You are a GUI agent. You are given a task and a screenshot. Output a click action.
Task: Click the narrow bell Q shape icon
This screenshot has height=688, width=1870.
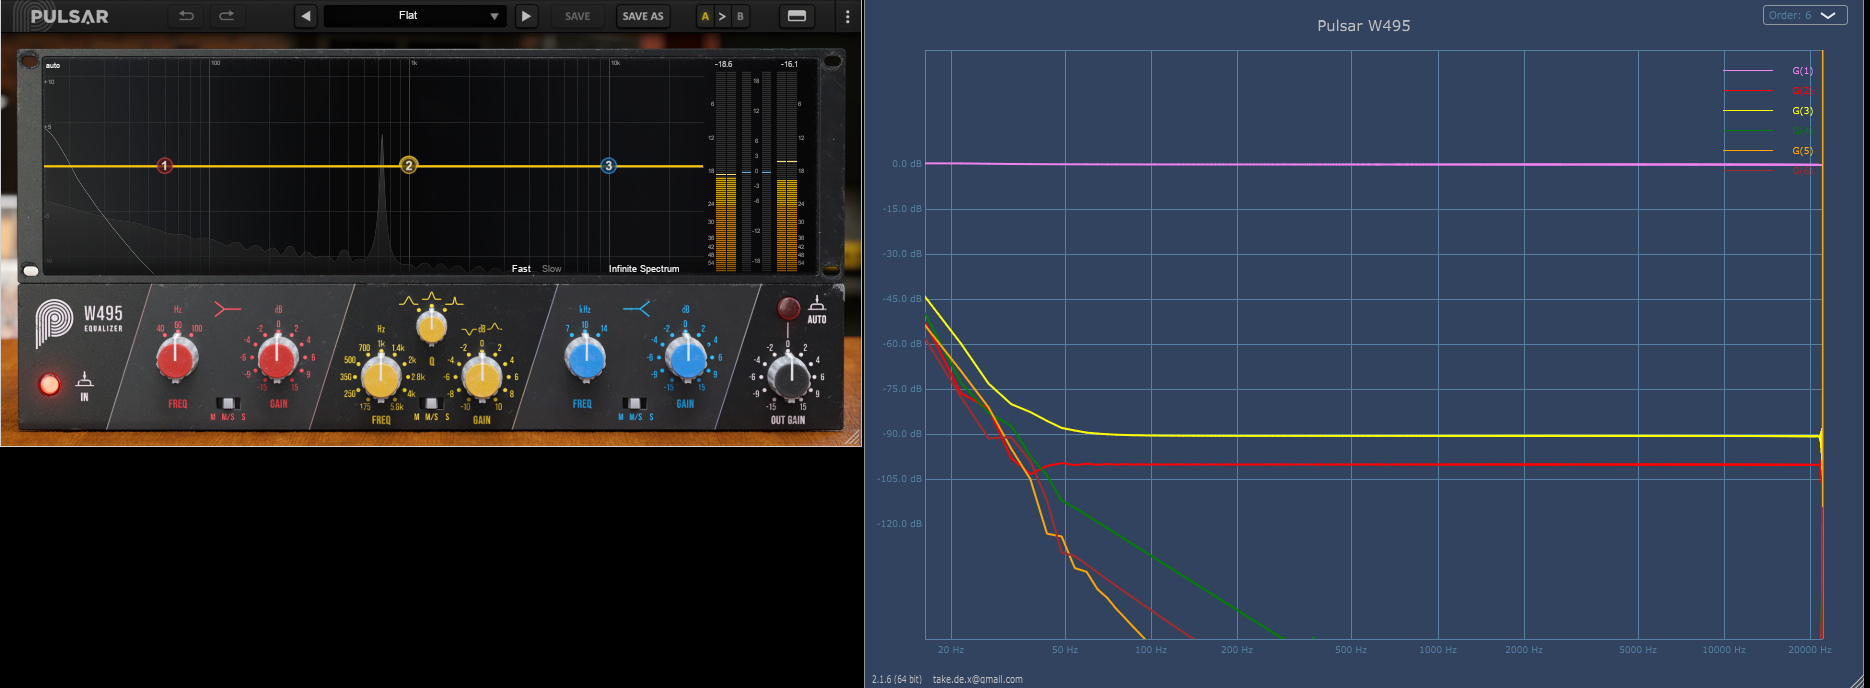pyautogui.click(x=454, y=300)
